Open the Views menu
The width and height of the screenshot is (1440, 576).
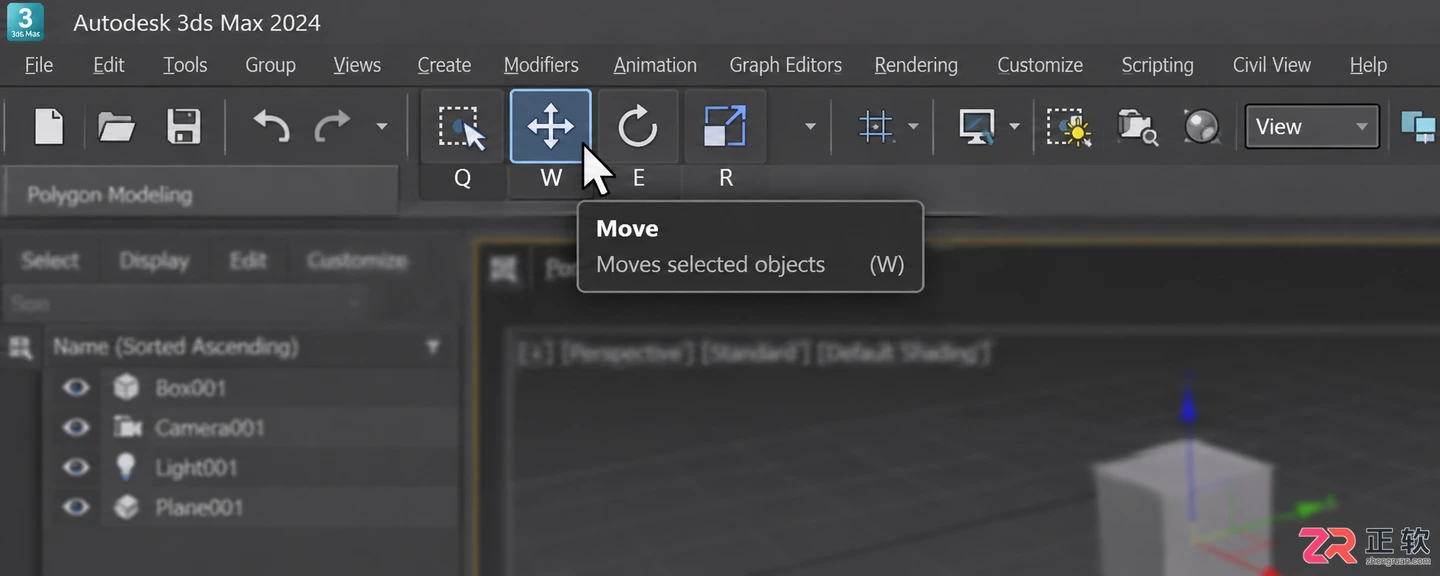(357, 65)
